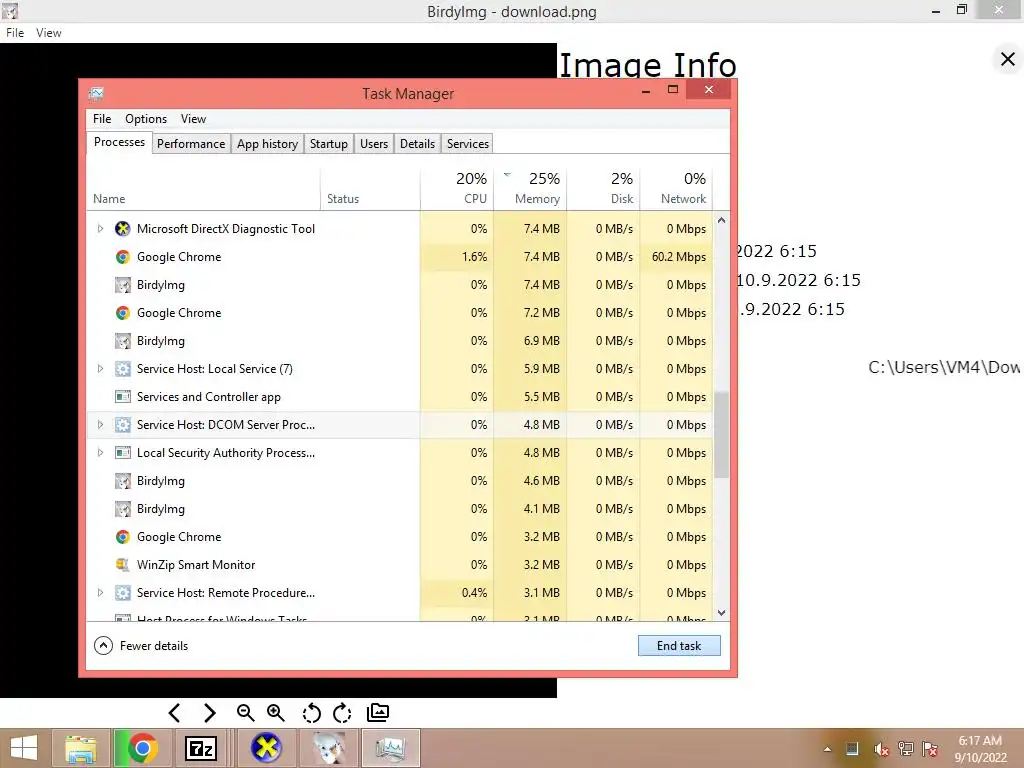Switch to DirectX Diagnostic Tool in taskbar
Screen dimensions: 1024x768
coord(266,748)
